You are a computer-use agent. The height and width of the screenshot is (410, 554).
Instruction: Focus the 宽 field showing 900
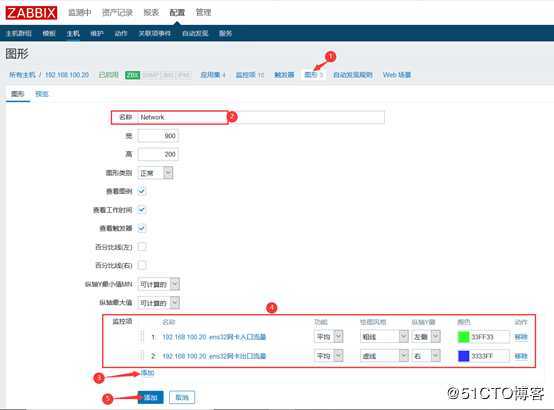coord(158,136)
